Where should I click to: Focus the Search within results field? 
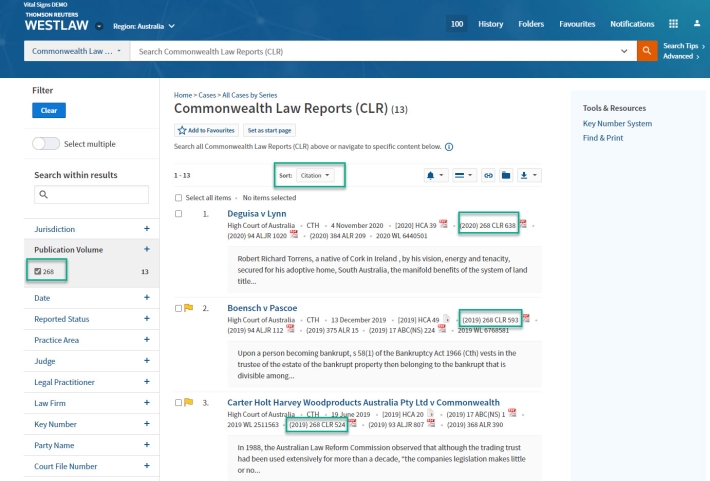pyautogui.click(x=91, y=194)
